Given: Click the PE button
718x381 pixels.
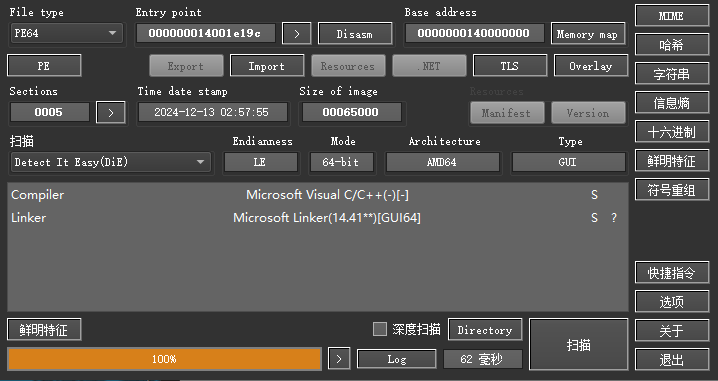Looking at the screenshot, I should (x=44, y=66).
